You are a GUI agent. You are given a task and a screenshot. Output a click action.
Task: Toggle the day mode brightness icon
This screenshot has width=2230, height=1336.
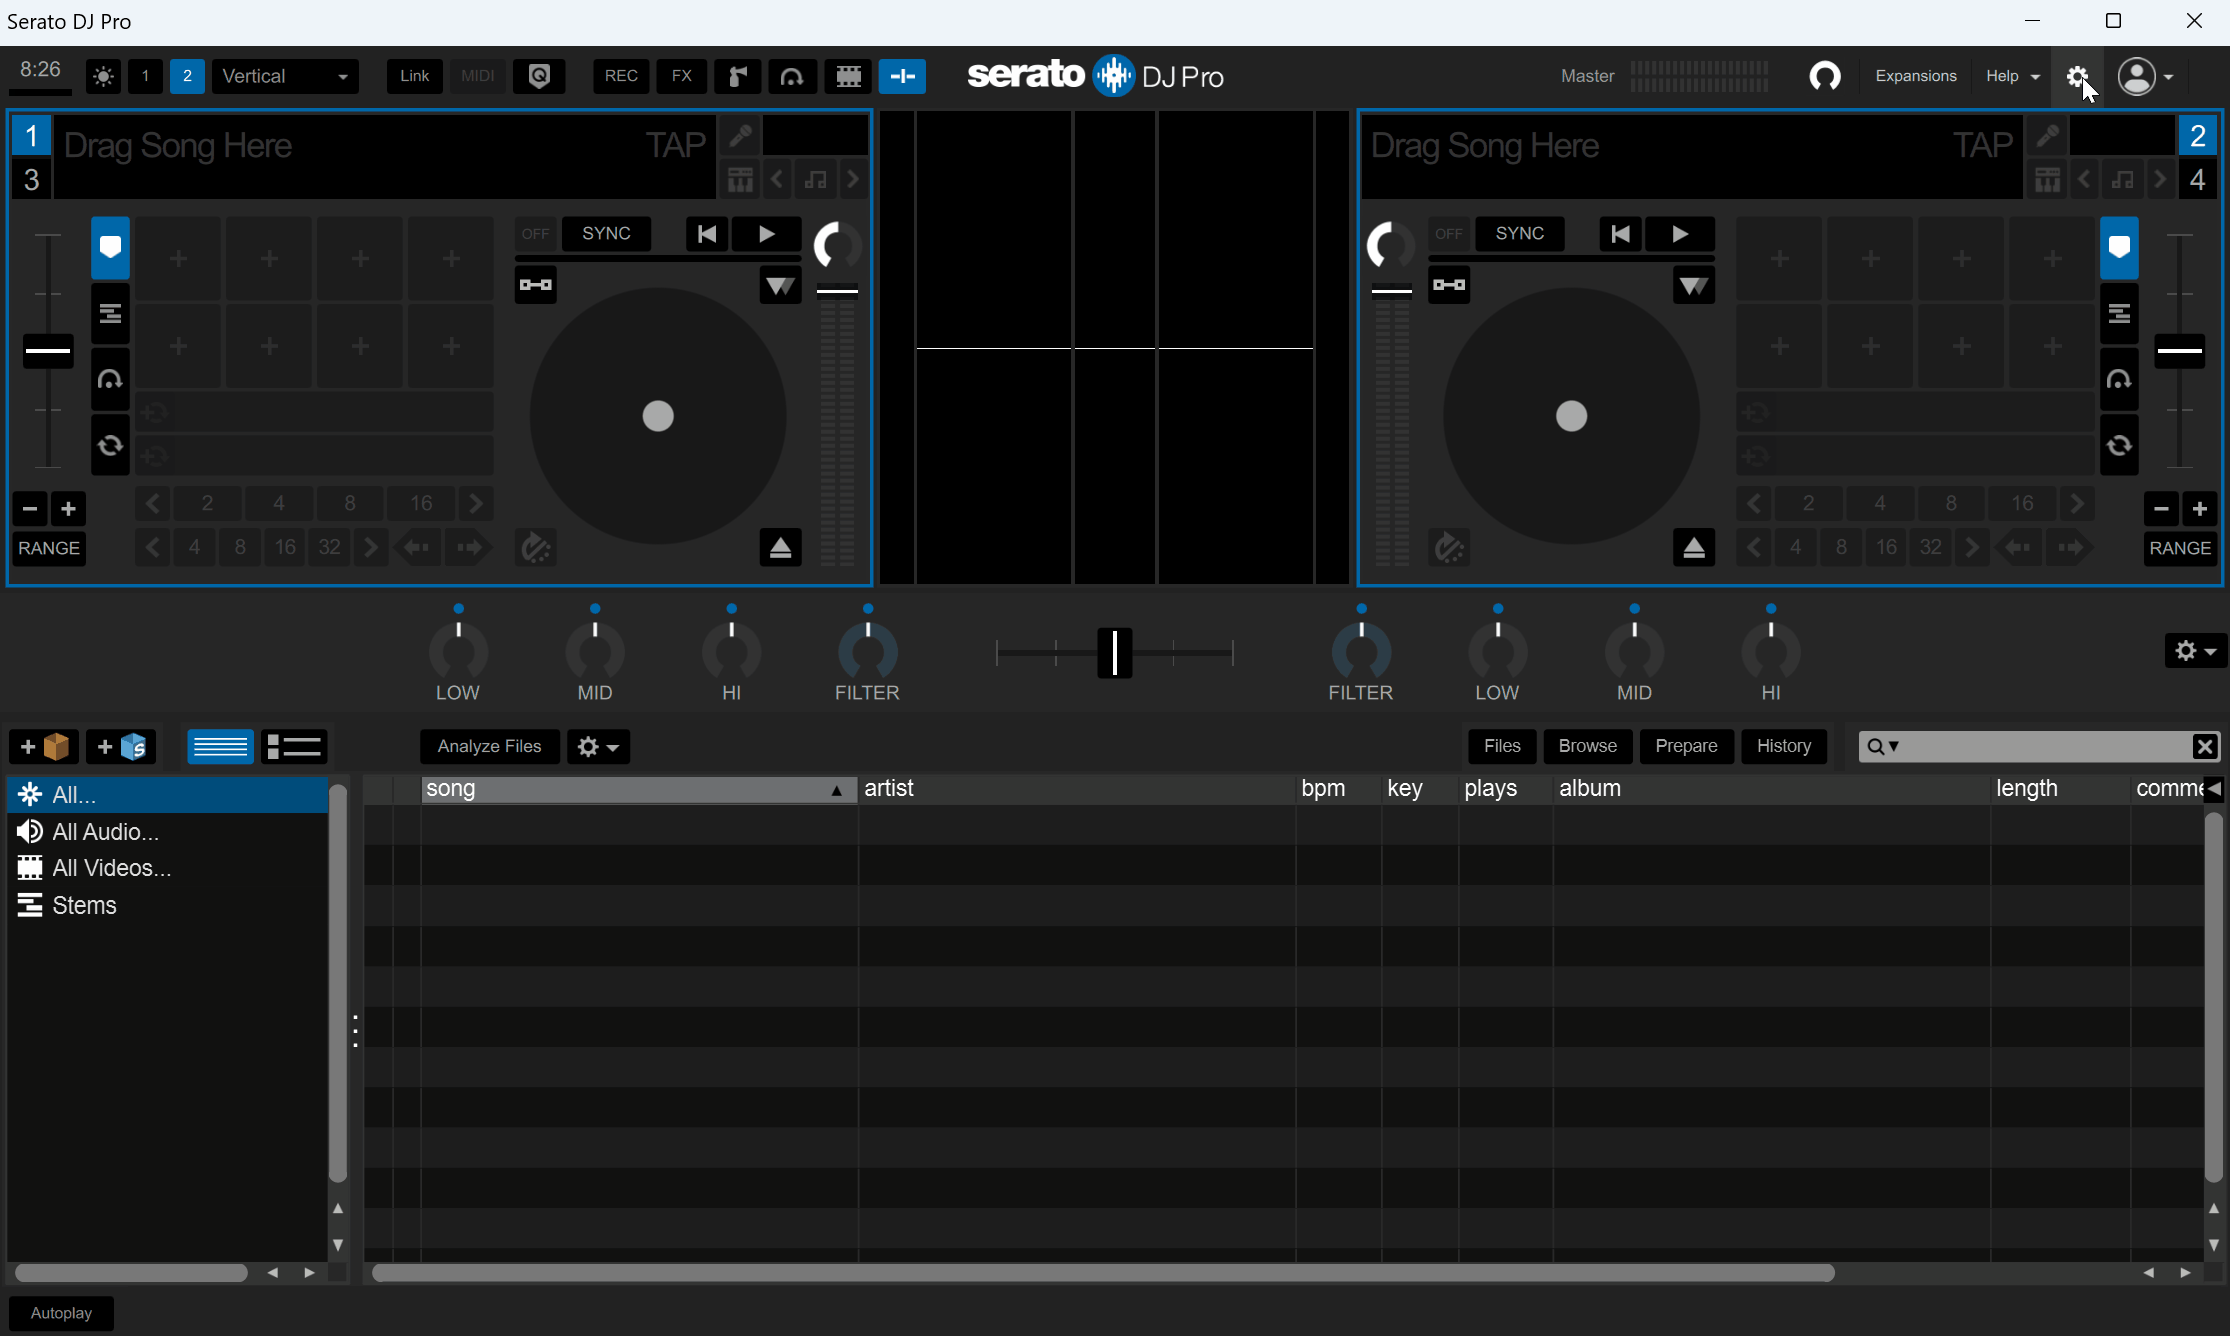click(x=103, y=76)
